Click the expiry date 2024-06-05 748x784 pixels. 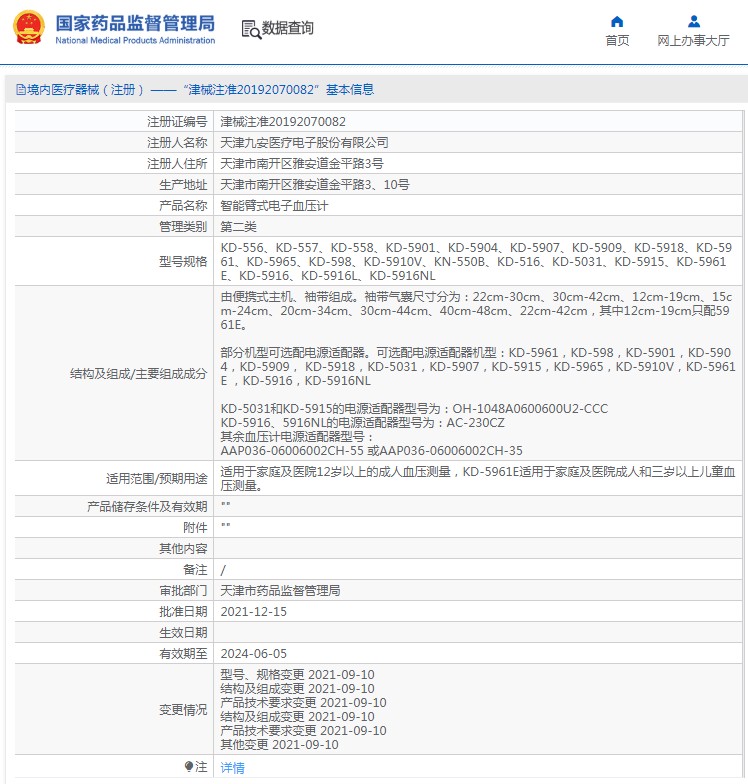tap(254, 654)
